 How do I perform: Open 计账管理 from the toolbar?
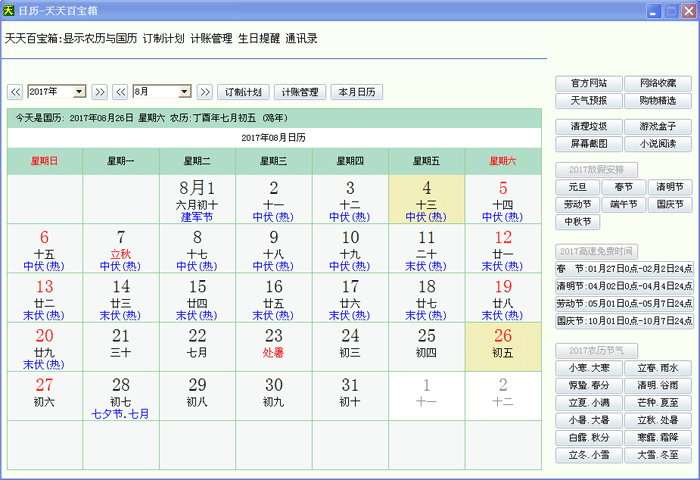click(x=300, y=92)
